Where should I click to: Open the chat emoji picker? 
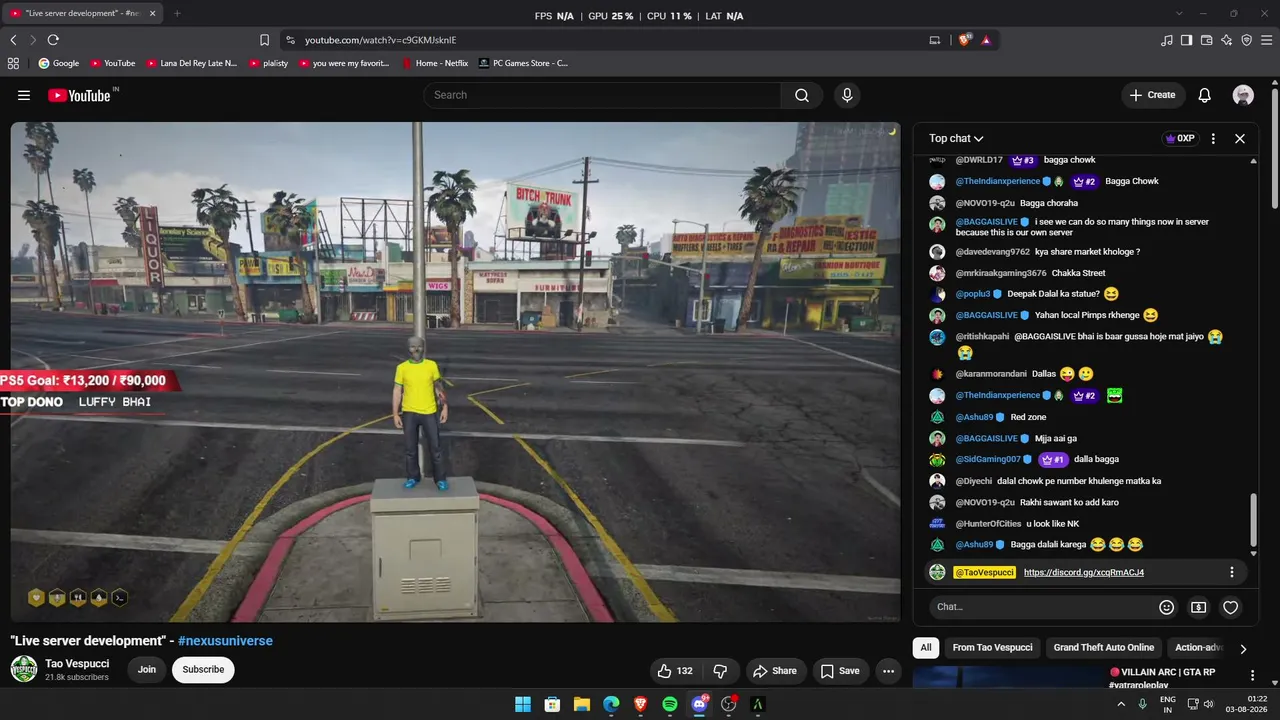click(1166, 607)
